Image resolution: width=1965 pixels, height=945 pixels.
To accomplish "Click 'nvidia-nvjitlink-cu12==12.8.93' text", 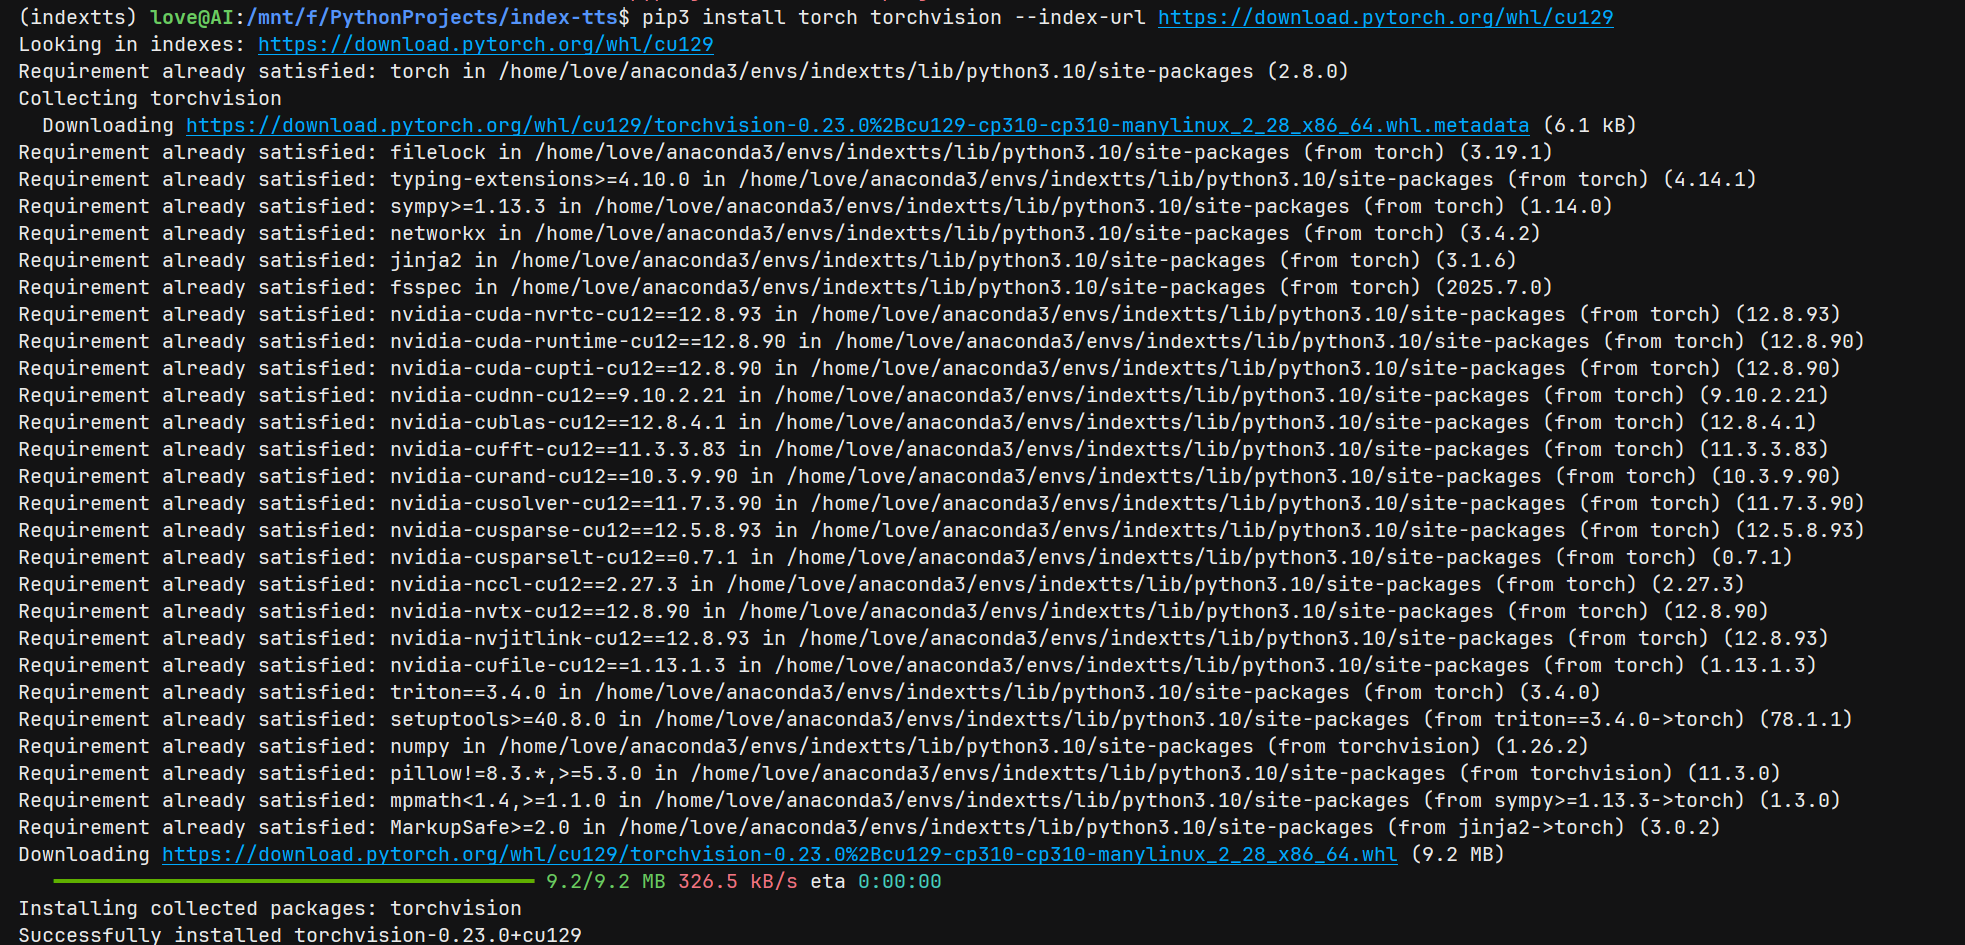I will (x=570, y=638).
